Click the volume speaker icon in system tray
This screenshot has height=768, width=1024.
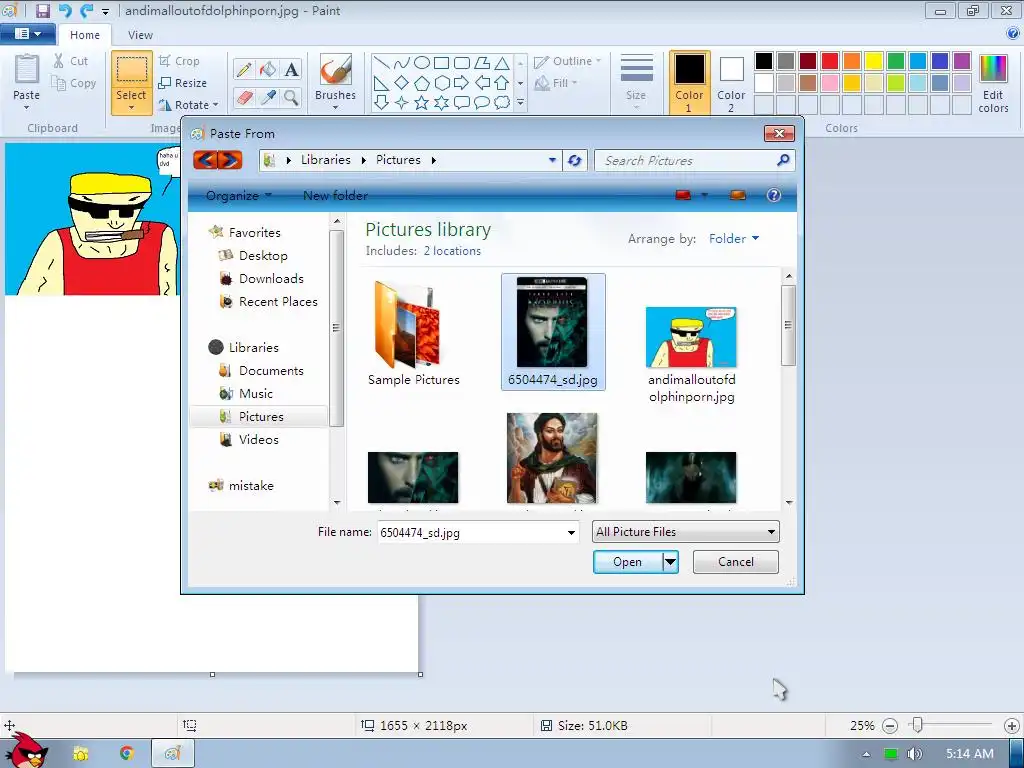(x=914, y=754)
